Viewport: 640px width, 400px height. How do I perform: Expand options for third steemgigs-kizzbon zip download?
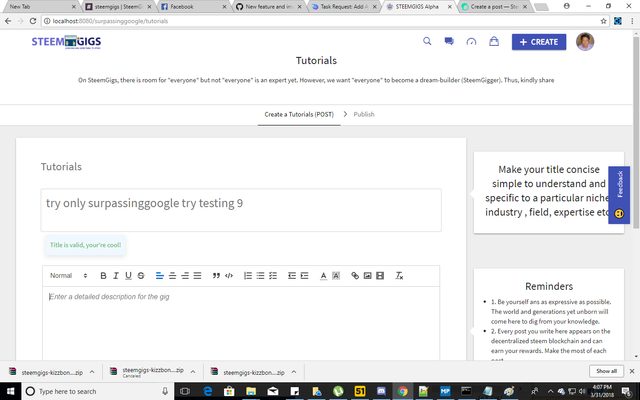click(x=294, y=372)
